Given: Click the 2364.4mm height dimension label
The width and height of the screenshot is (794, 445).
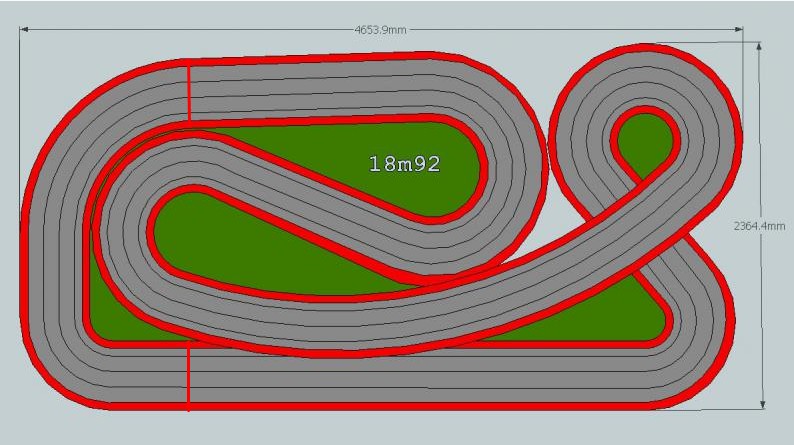Looking at the screenshot, I should click(x=759, y=226).
